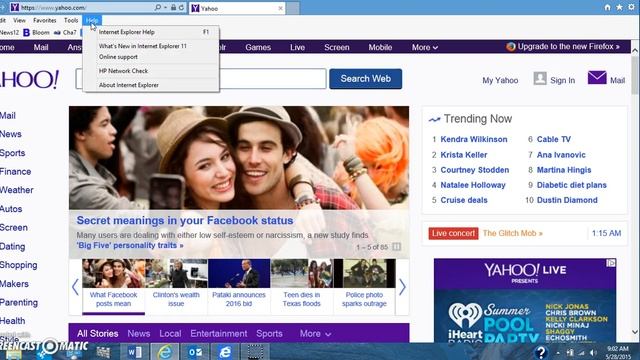640x360 pixels.
Task: Show hidden system tray icons
Action: coord(558,353)
